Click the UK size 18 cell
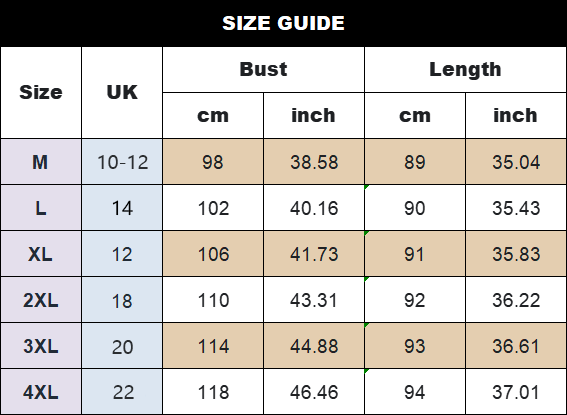This screenshot has width=567, height=415. (x=122, y=300)
